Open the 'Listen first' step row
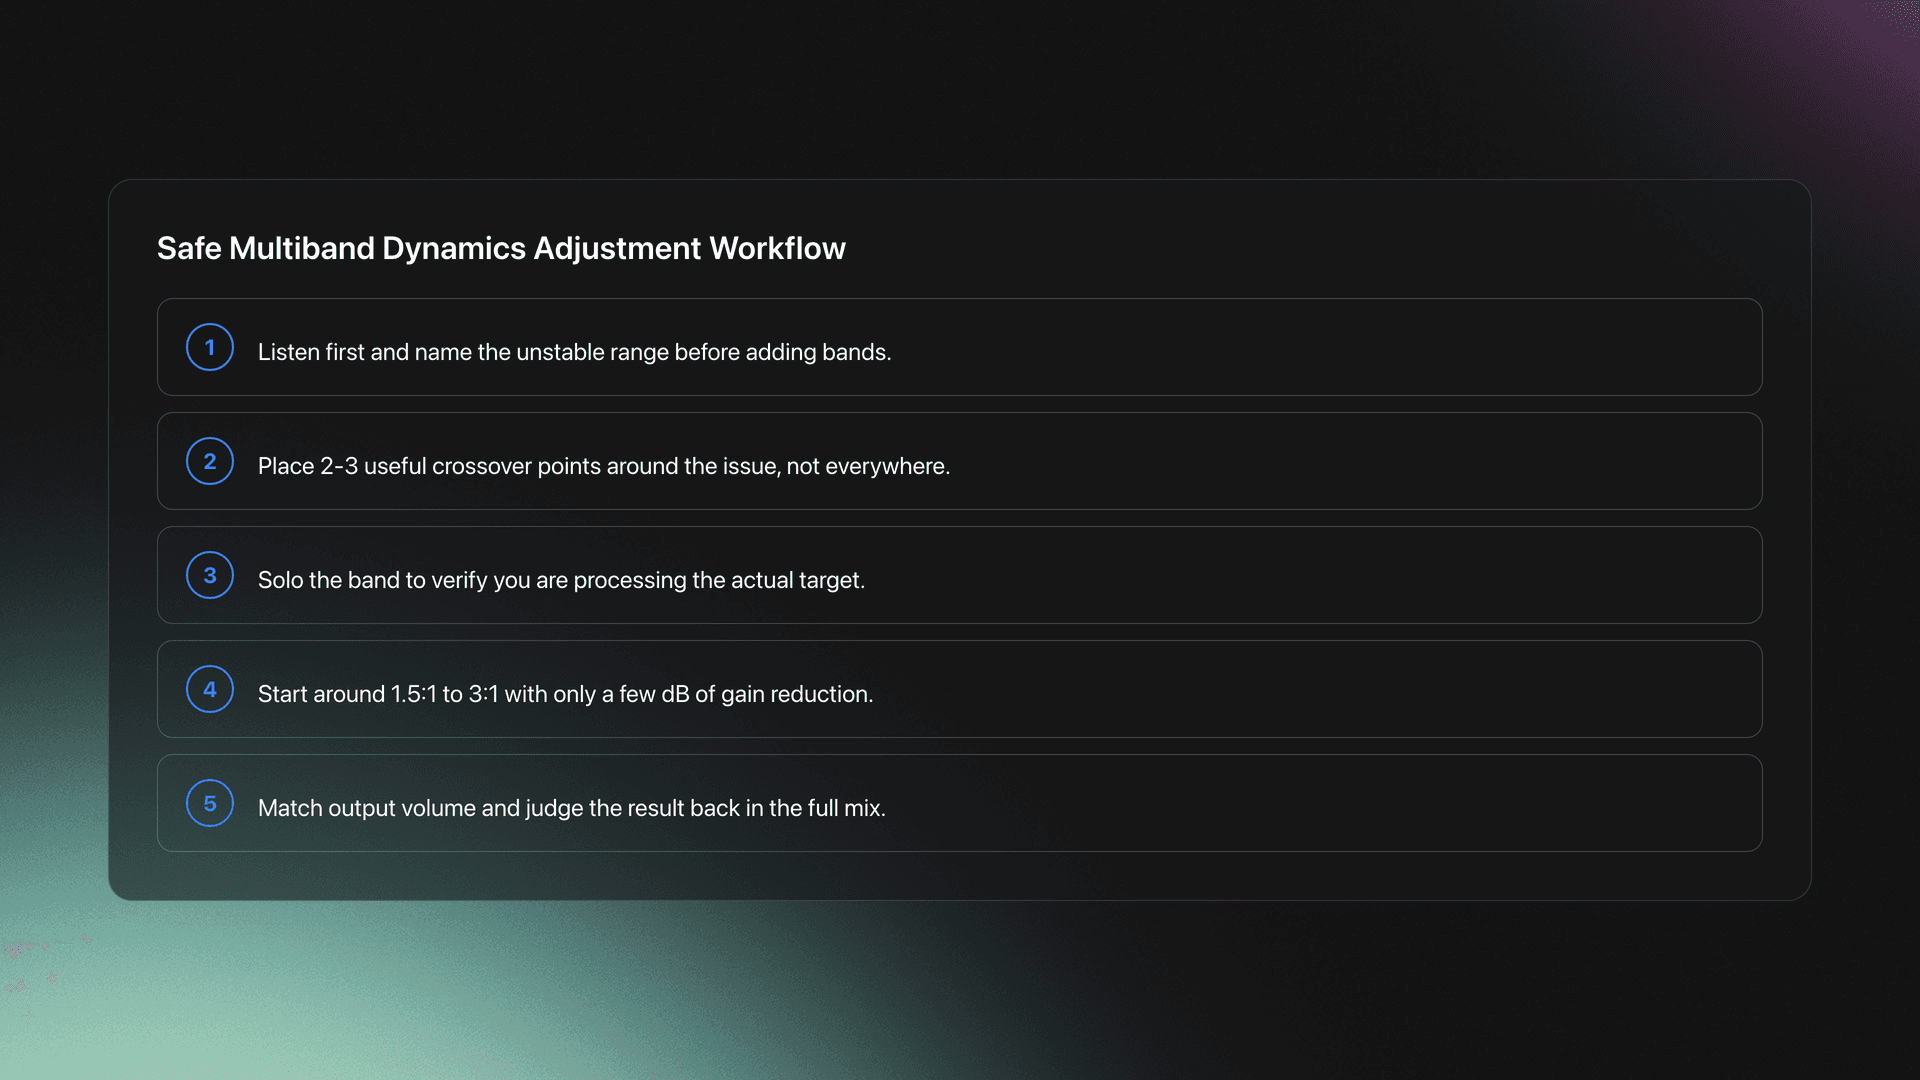 tap(959, 347)
